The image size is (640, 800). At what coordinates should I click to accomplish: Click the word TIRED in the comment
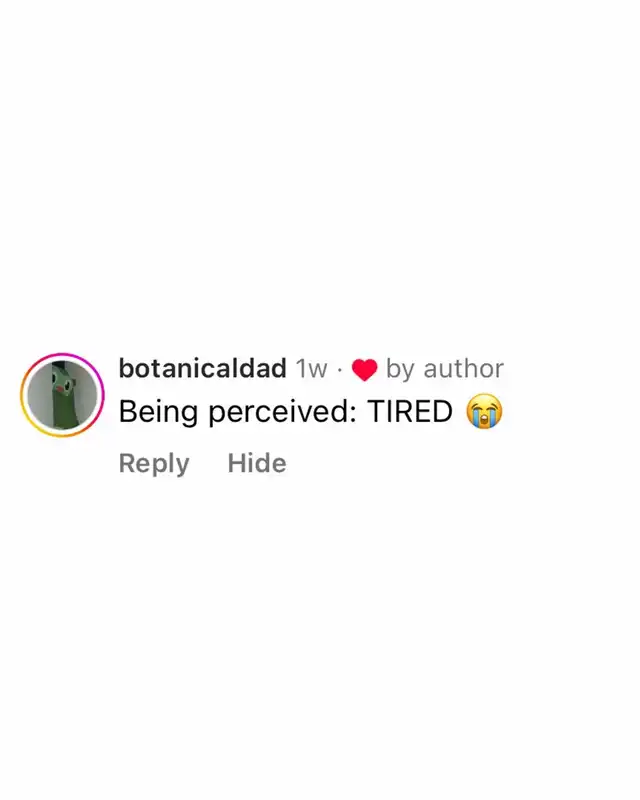point(410,411)
